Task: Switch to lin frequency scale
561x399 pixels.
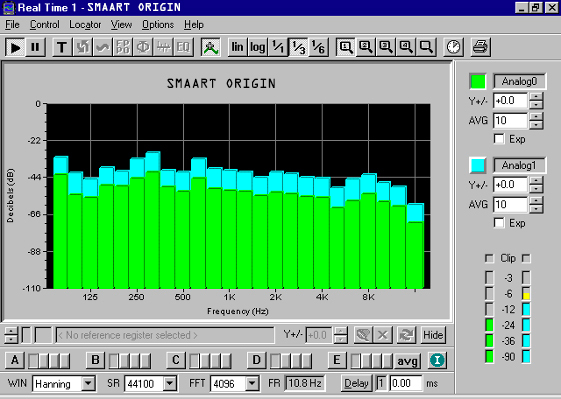Action: [237, 47]
